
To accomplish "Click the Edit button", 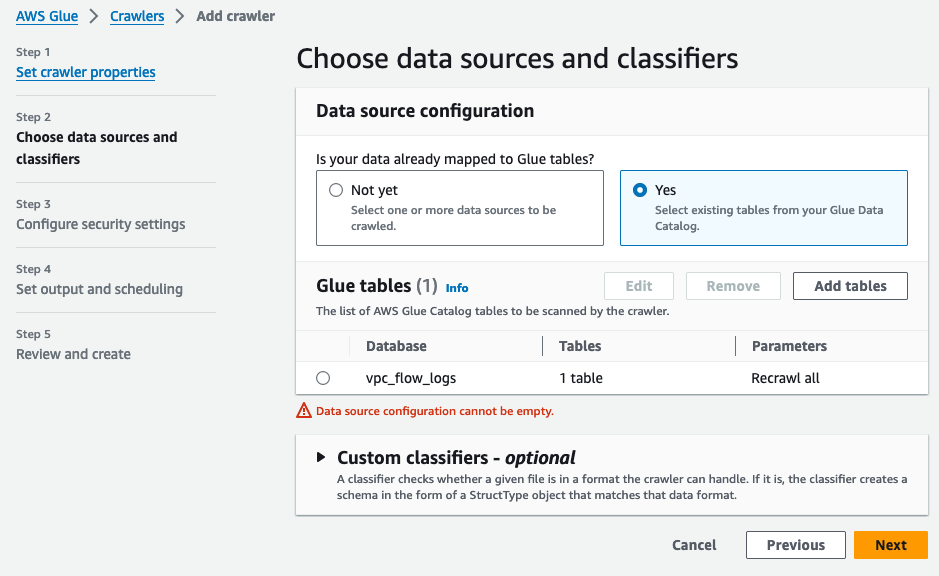I will (639, 286).
